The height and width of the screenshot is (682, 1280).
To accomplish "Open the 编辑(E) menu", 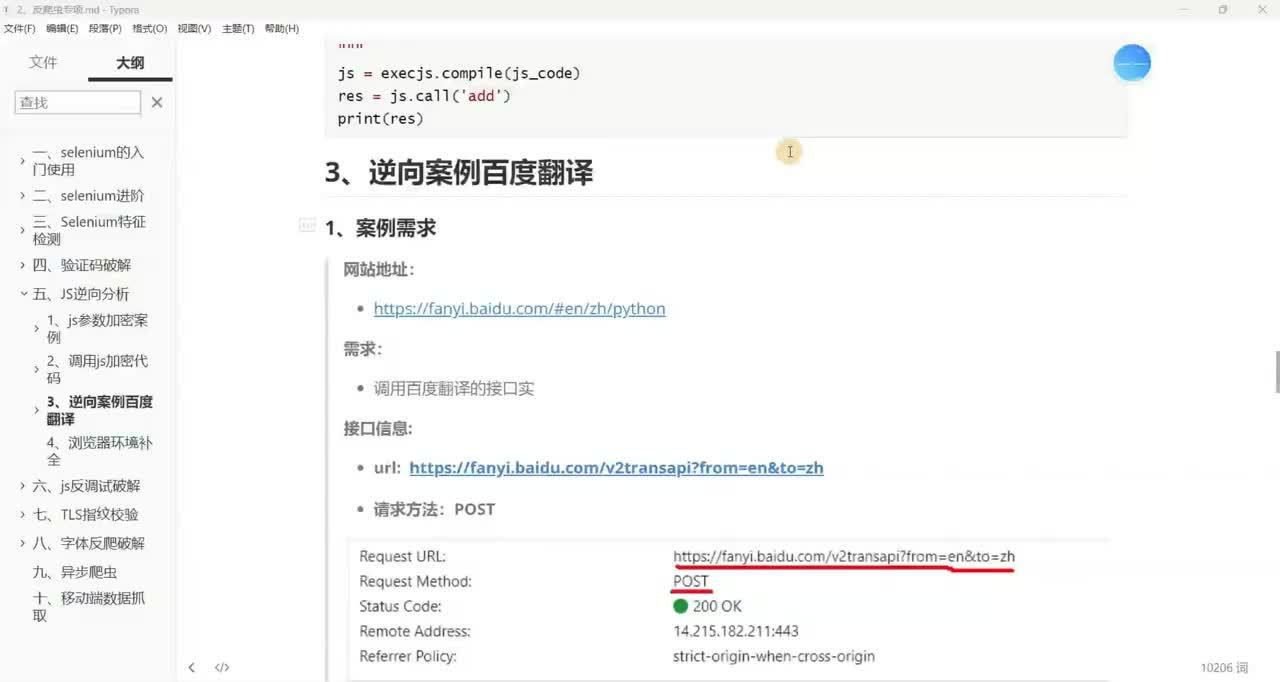I will (x=62, y=29).
